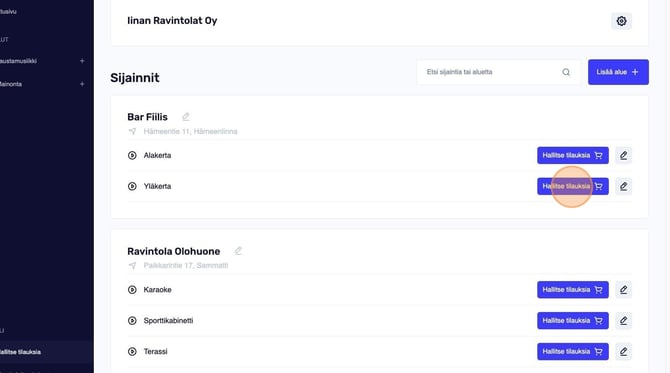Play the Alakerta area icon

(x=132, y=156)
